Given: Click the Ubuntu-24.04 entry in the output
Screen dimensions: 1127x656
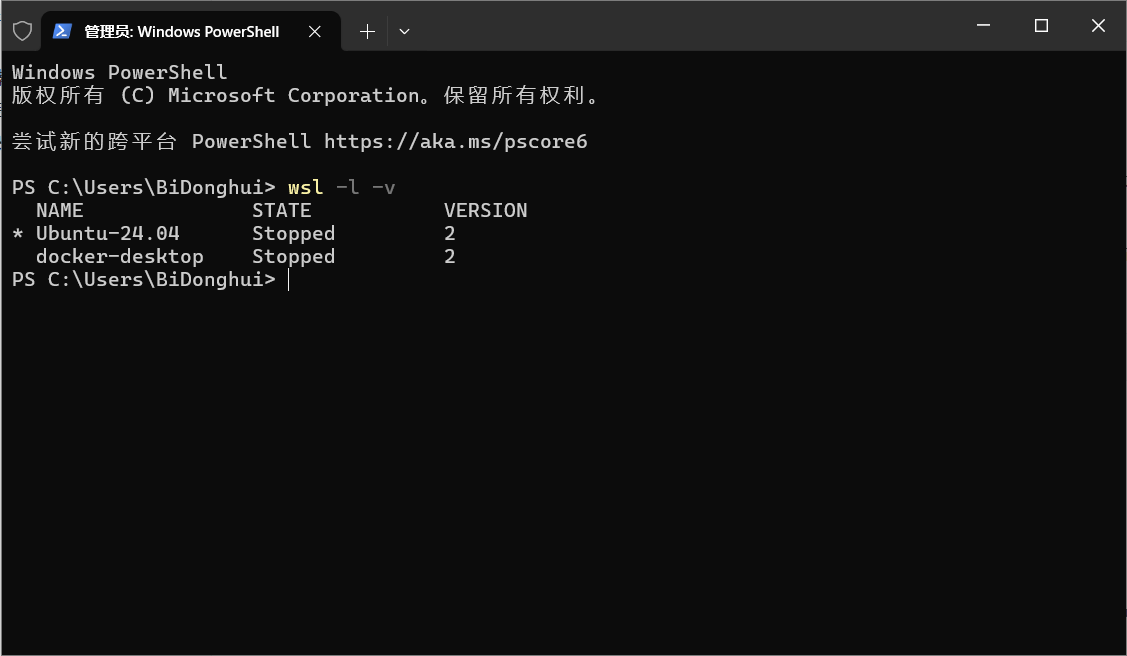Looking at the screenshot, I should pyautogui.click(x=106, y=233).
